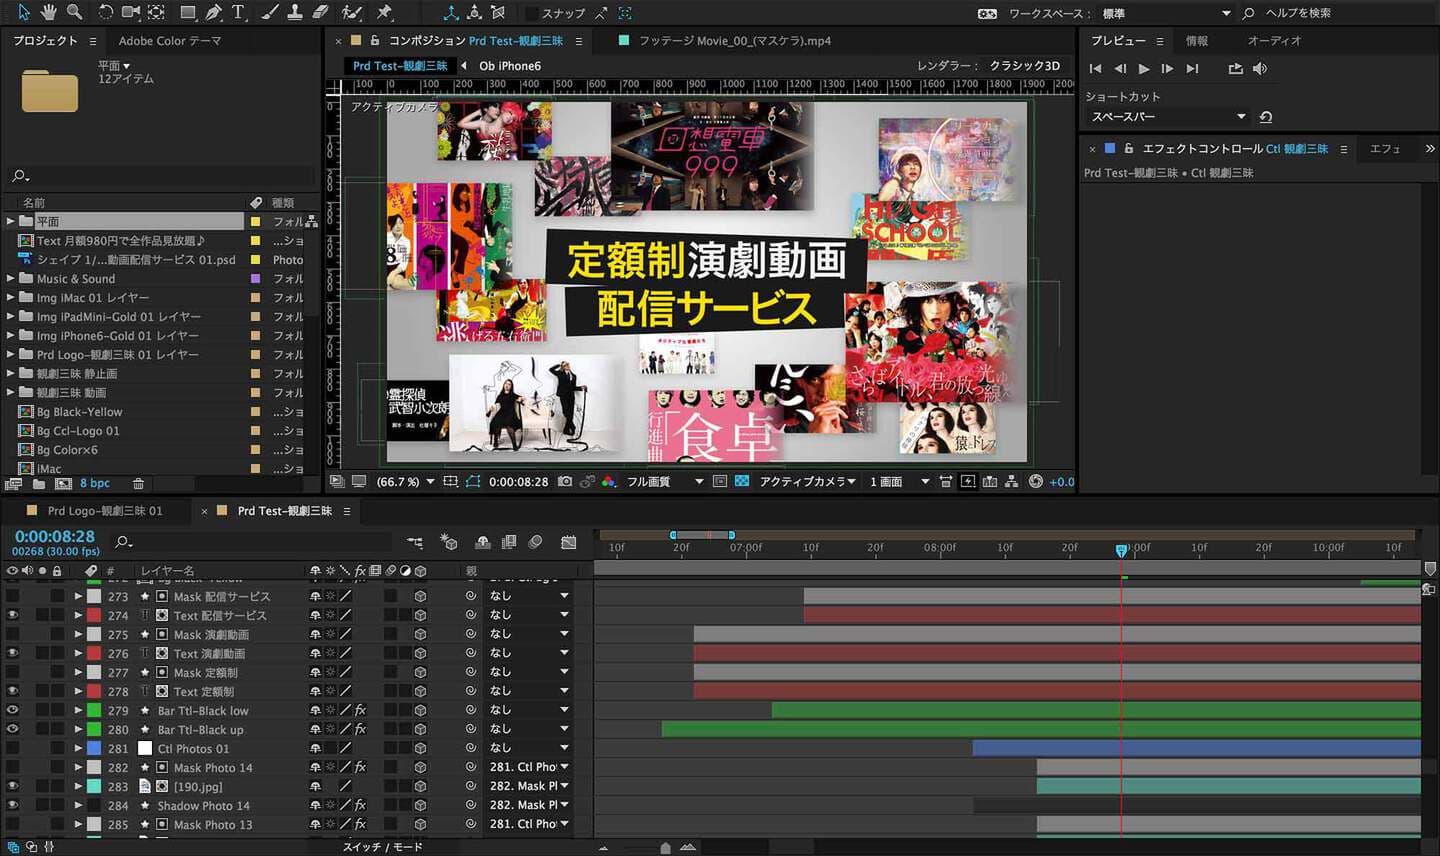Select the Zoom magnifier tool
The height and width of the screenshot is (856, 1440).
pos(74,12)
